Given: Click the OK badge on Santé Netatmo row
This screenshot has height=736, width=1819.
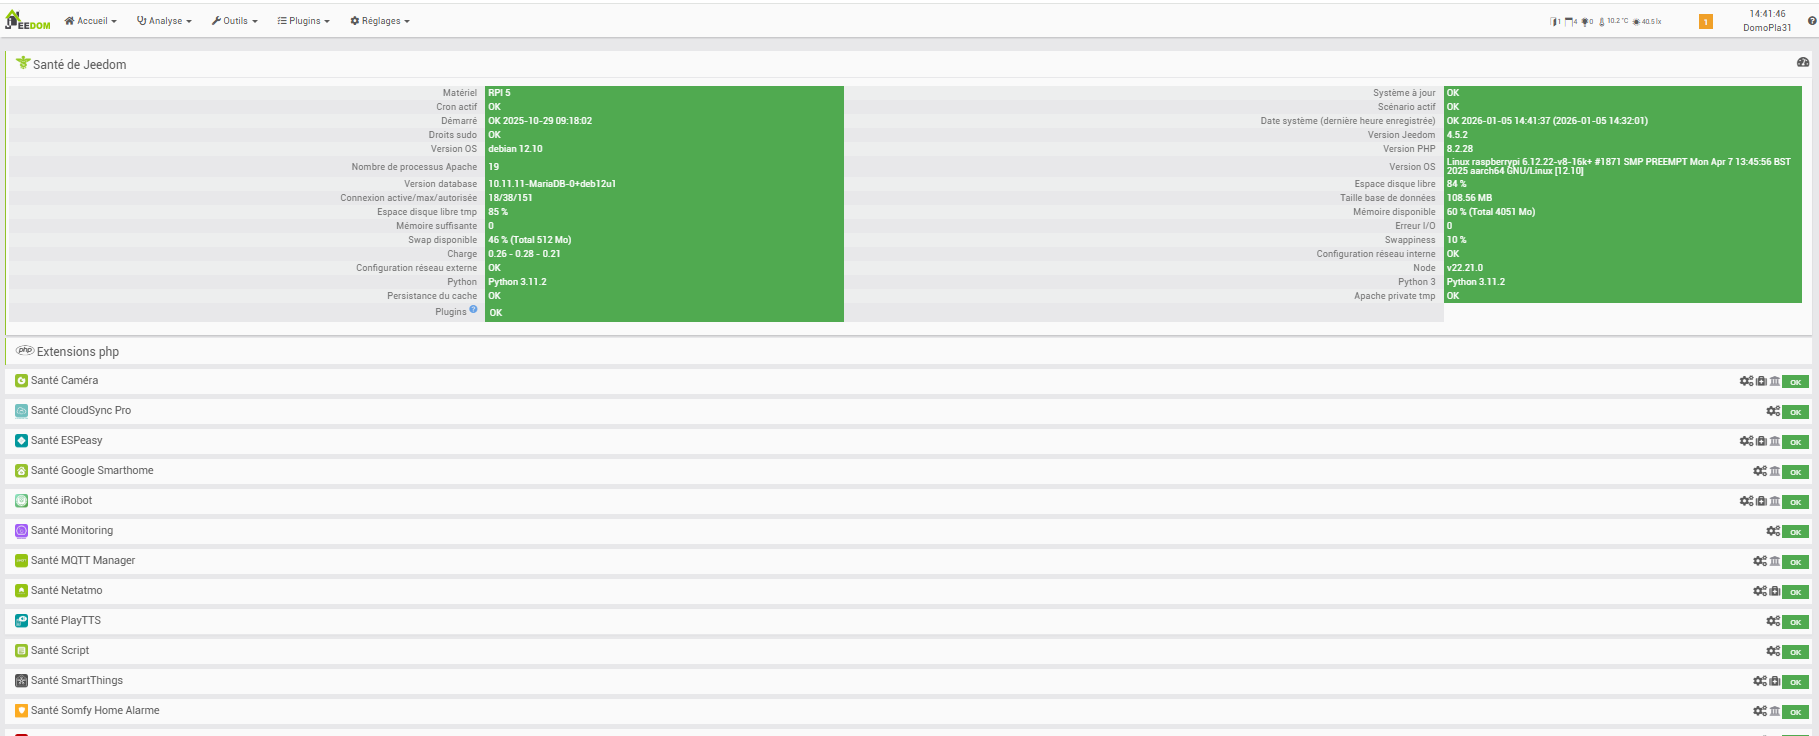Looking at the screenshot, I should [x=1796, y=592].
